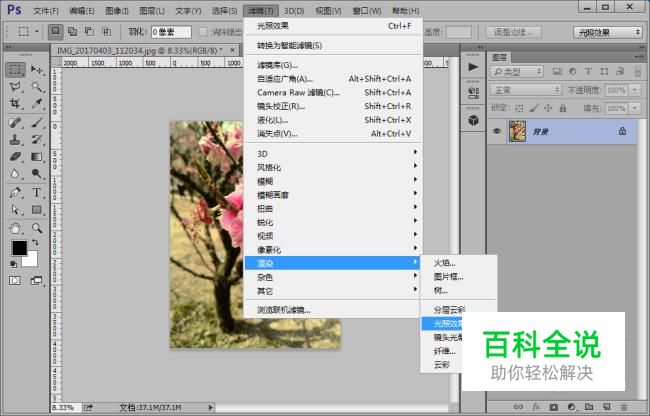The width and height of the screenshot is (650, 416).
Task: Open the 填充 fill dropdown arrow
Action: [635, 109]
